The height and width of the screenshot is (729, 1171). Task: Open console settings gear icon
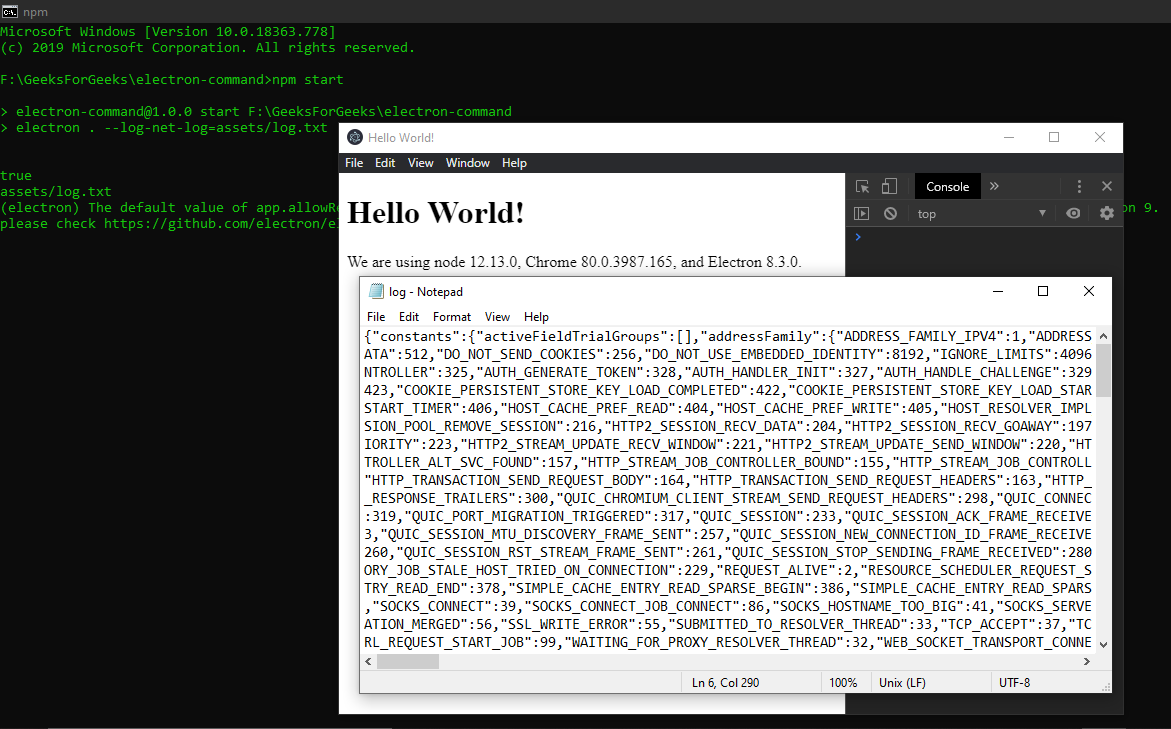pos(1107,214)
